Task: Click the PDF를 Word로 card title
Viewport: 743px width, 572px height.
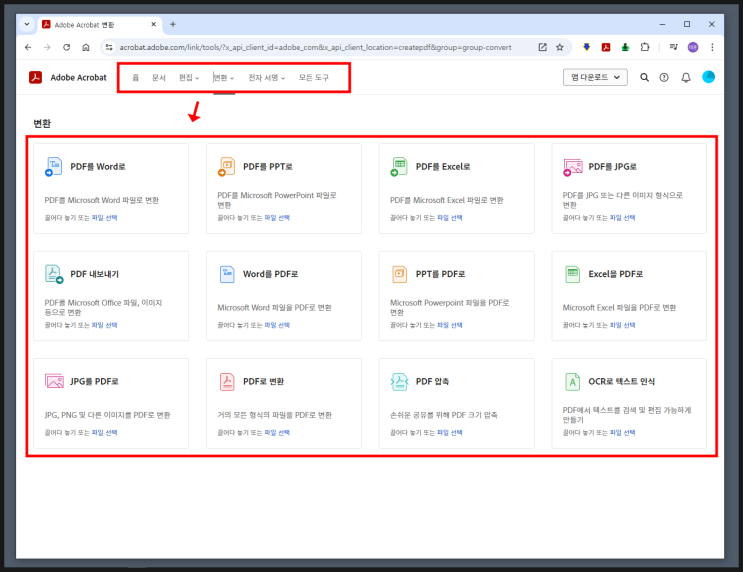Action: click(x=98, y=167)
